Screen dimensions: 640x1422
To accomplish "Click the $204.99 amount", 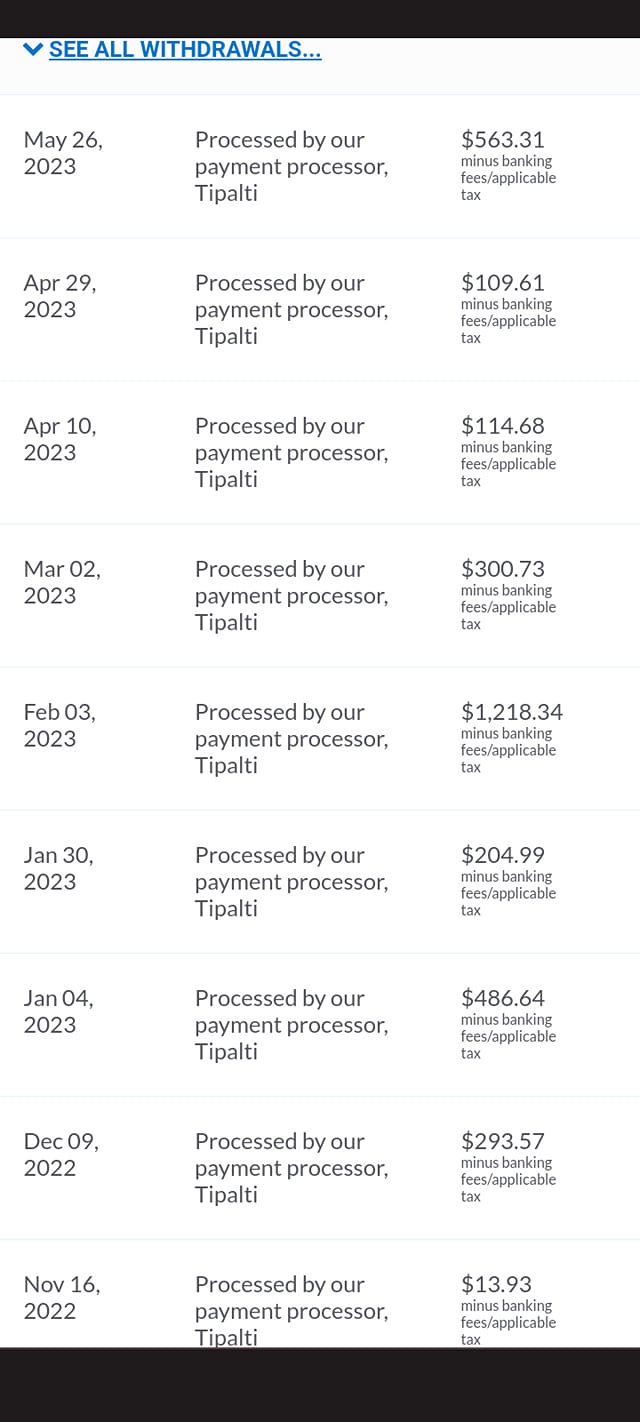I will [x=502, y=855].
